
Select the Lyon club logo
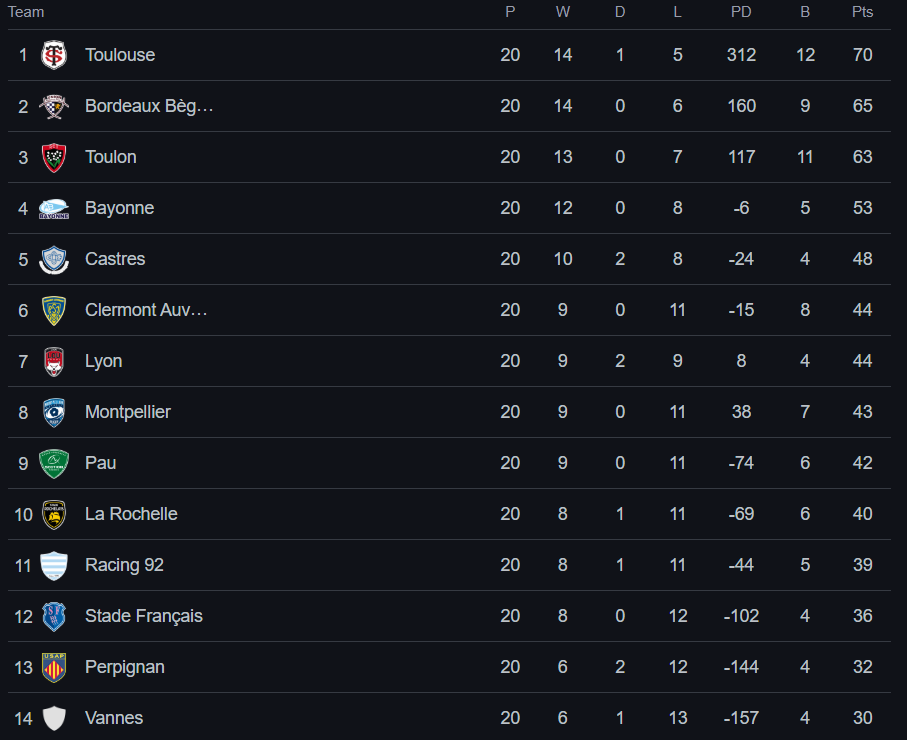click(x=54, y=361)
